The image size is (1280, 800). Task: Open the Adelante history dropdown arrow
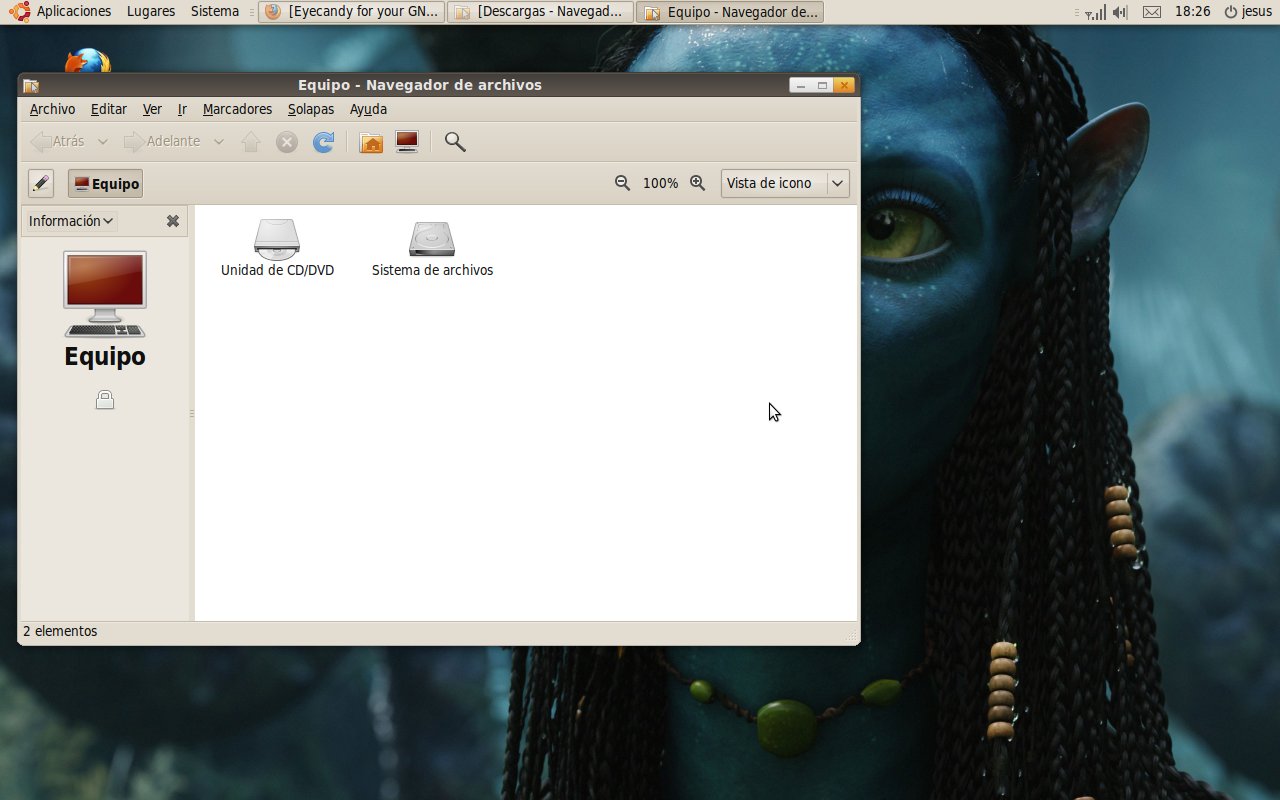pyautogui.click(x=218, y=142)
